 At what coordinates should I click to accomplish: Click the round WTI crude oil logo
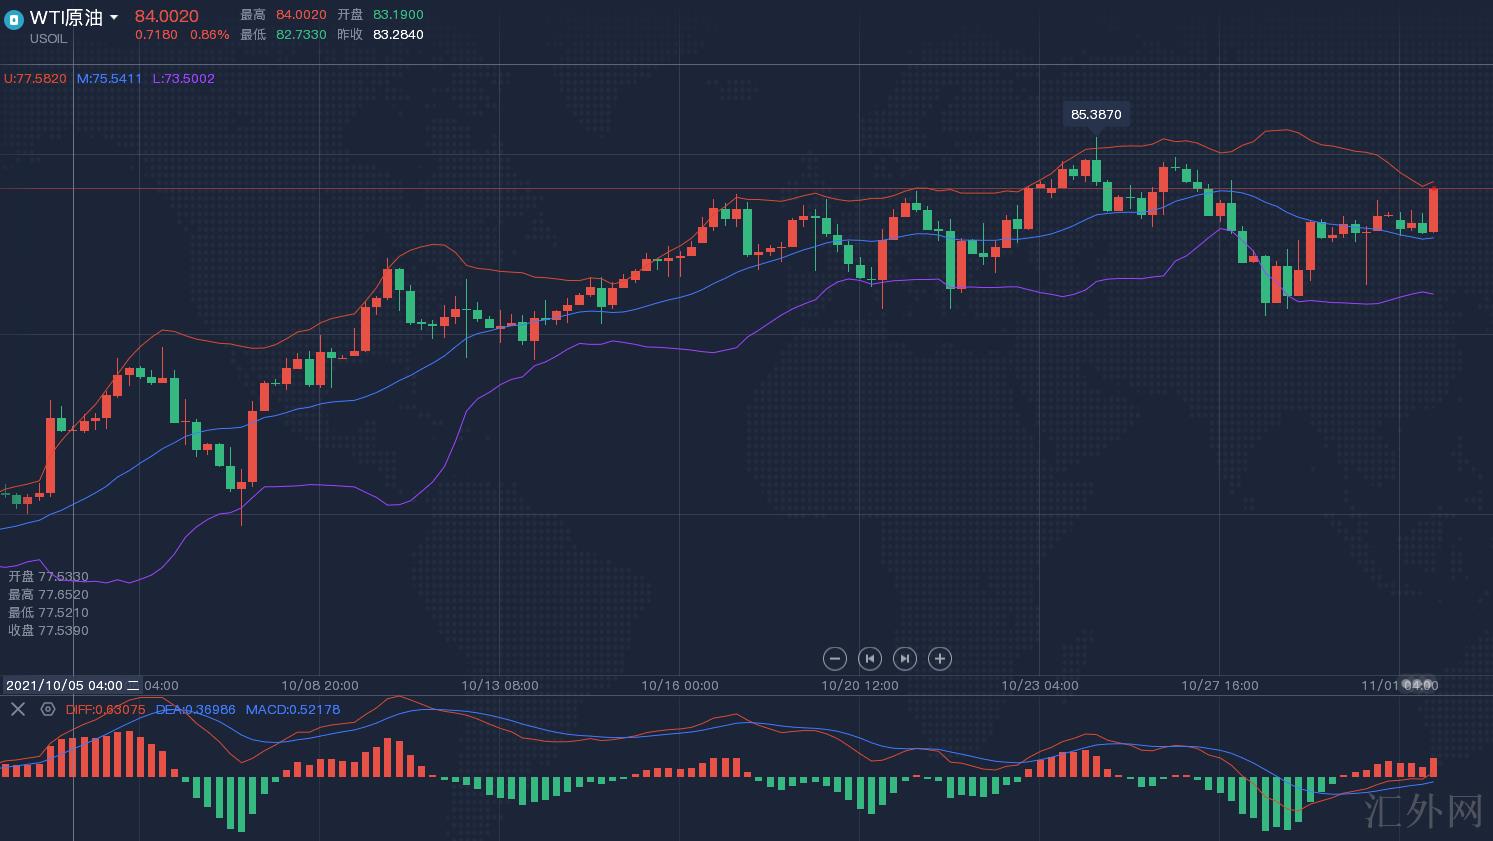[x=14, y=19]
